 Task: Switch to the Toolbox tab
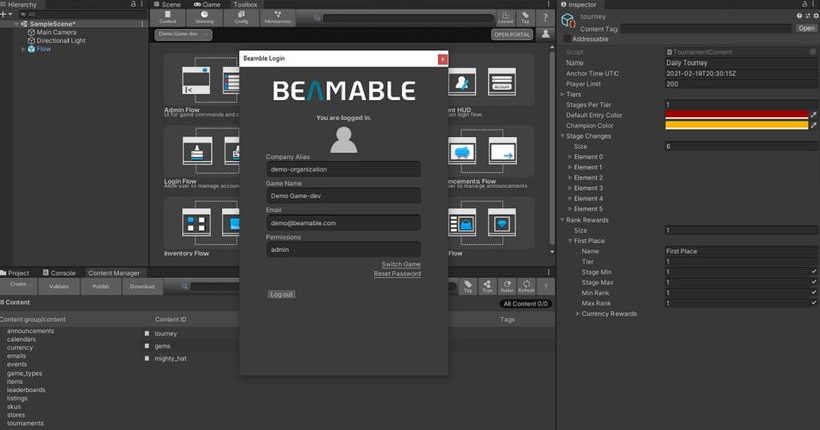click(245, 4)
